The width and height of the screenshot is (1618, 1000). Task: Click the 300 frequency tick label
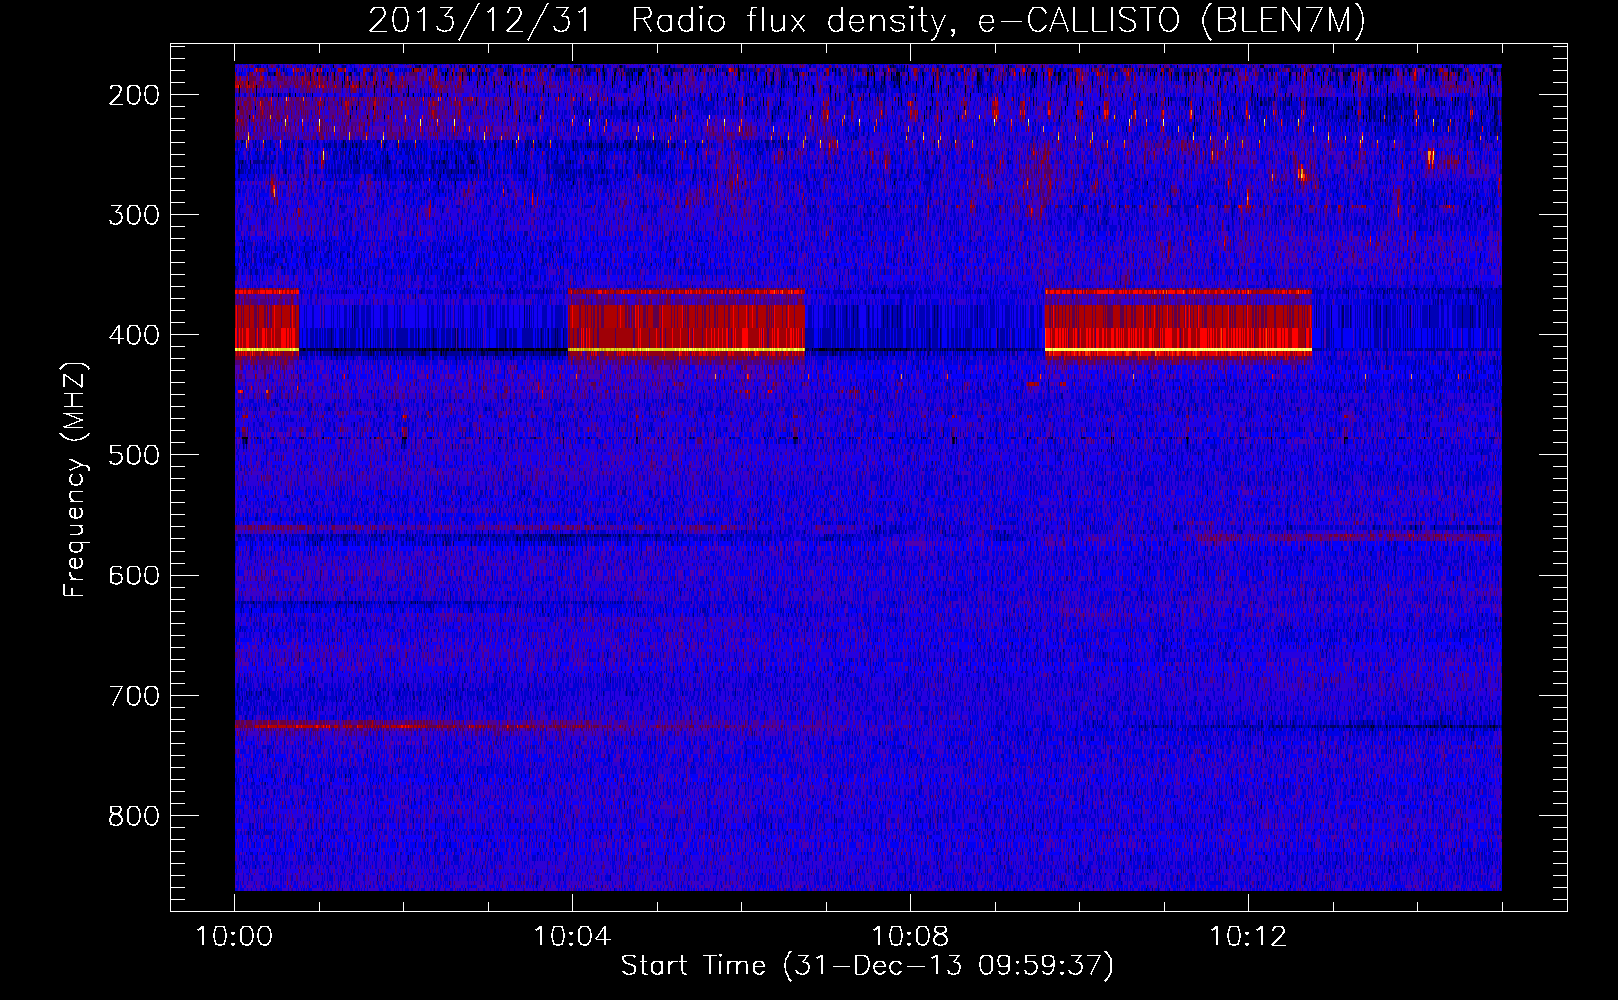coord(134,215)
